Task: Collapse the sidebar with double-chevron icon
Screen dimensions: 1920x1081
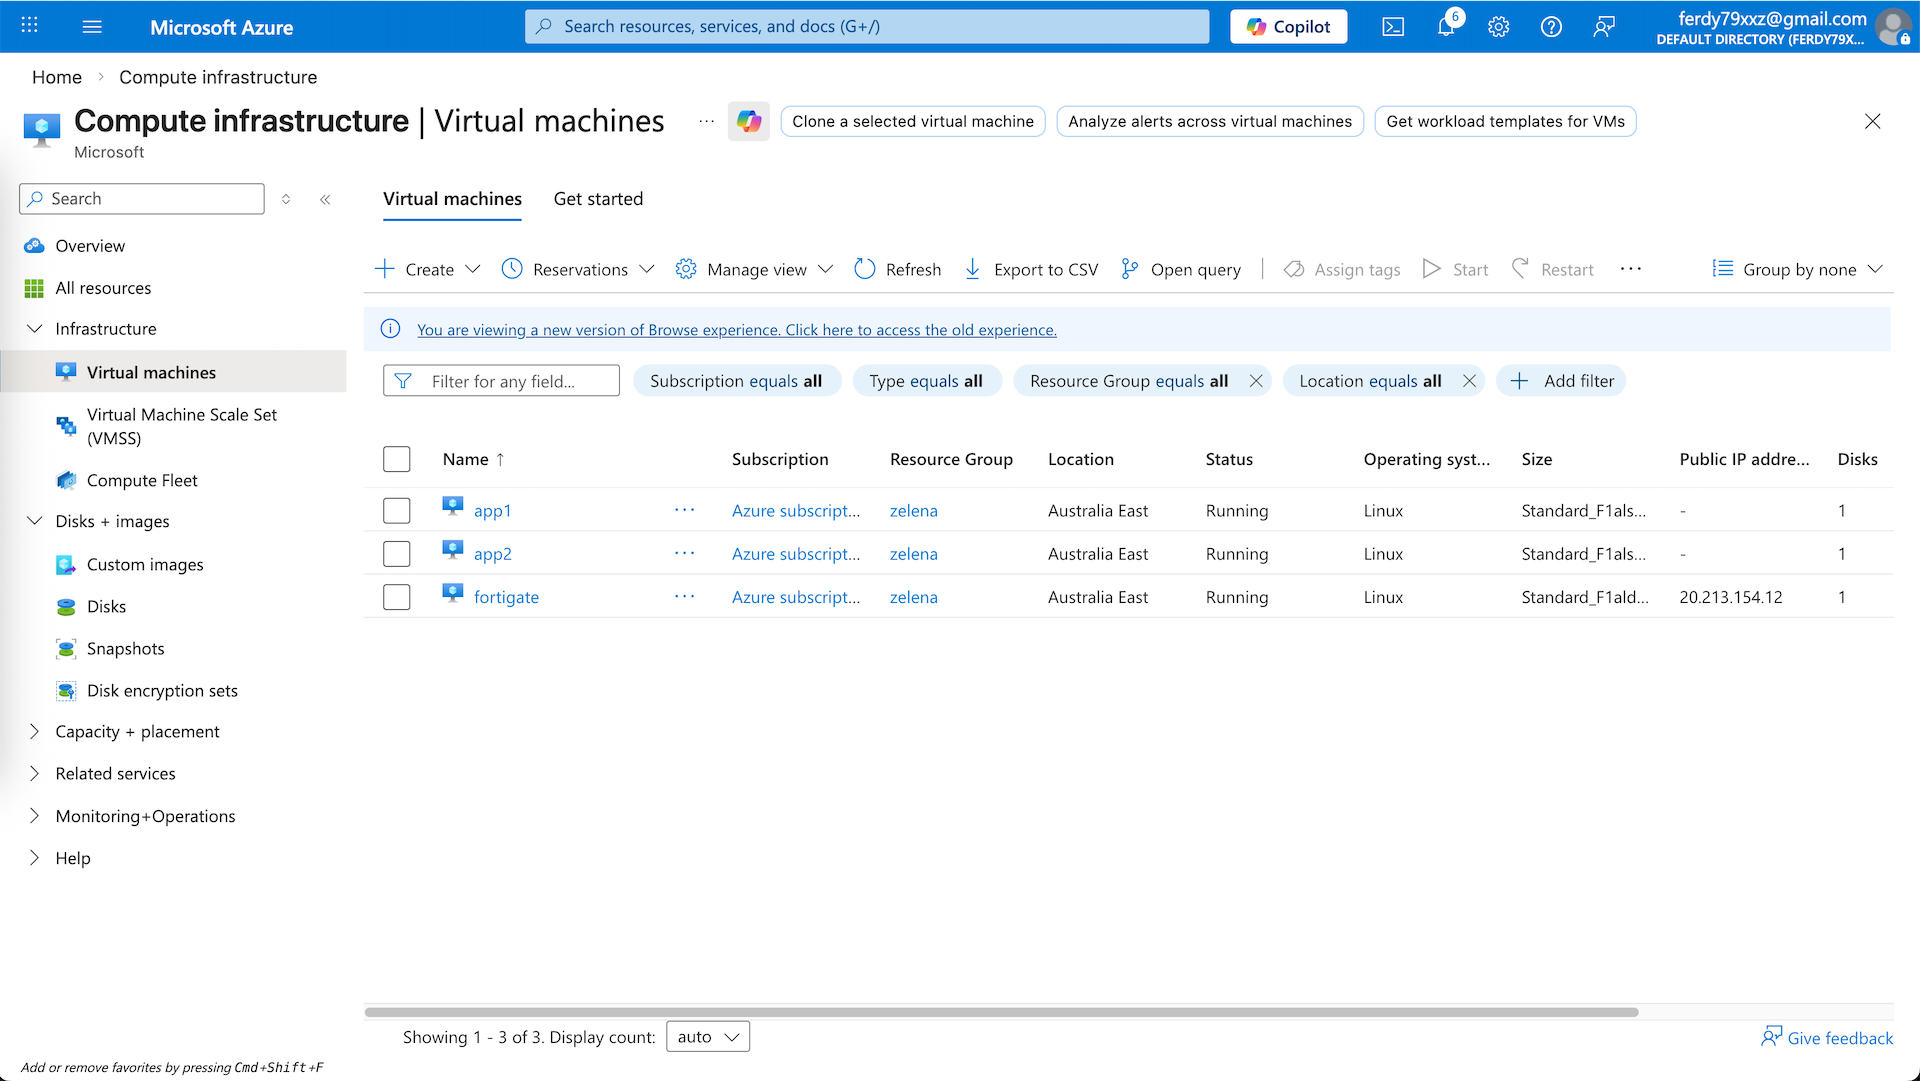Action: (x=325, y=199)
